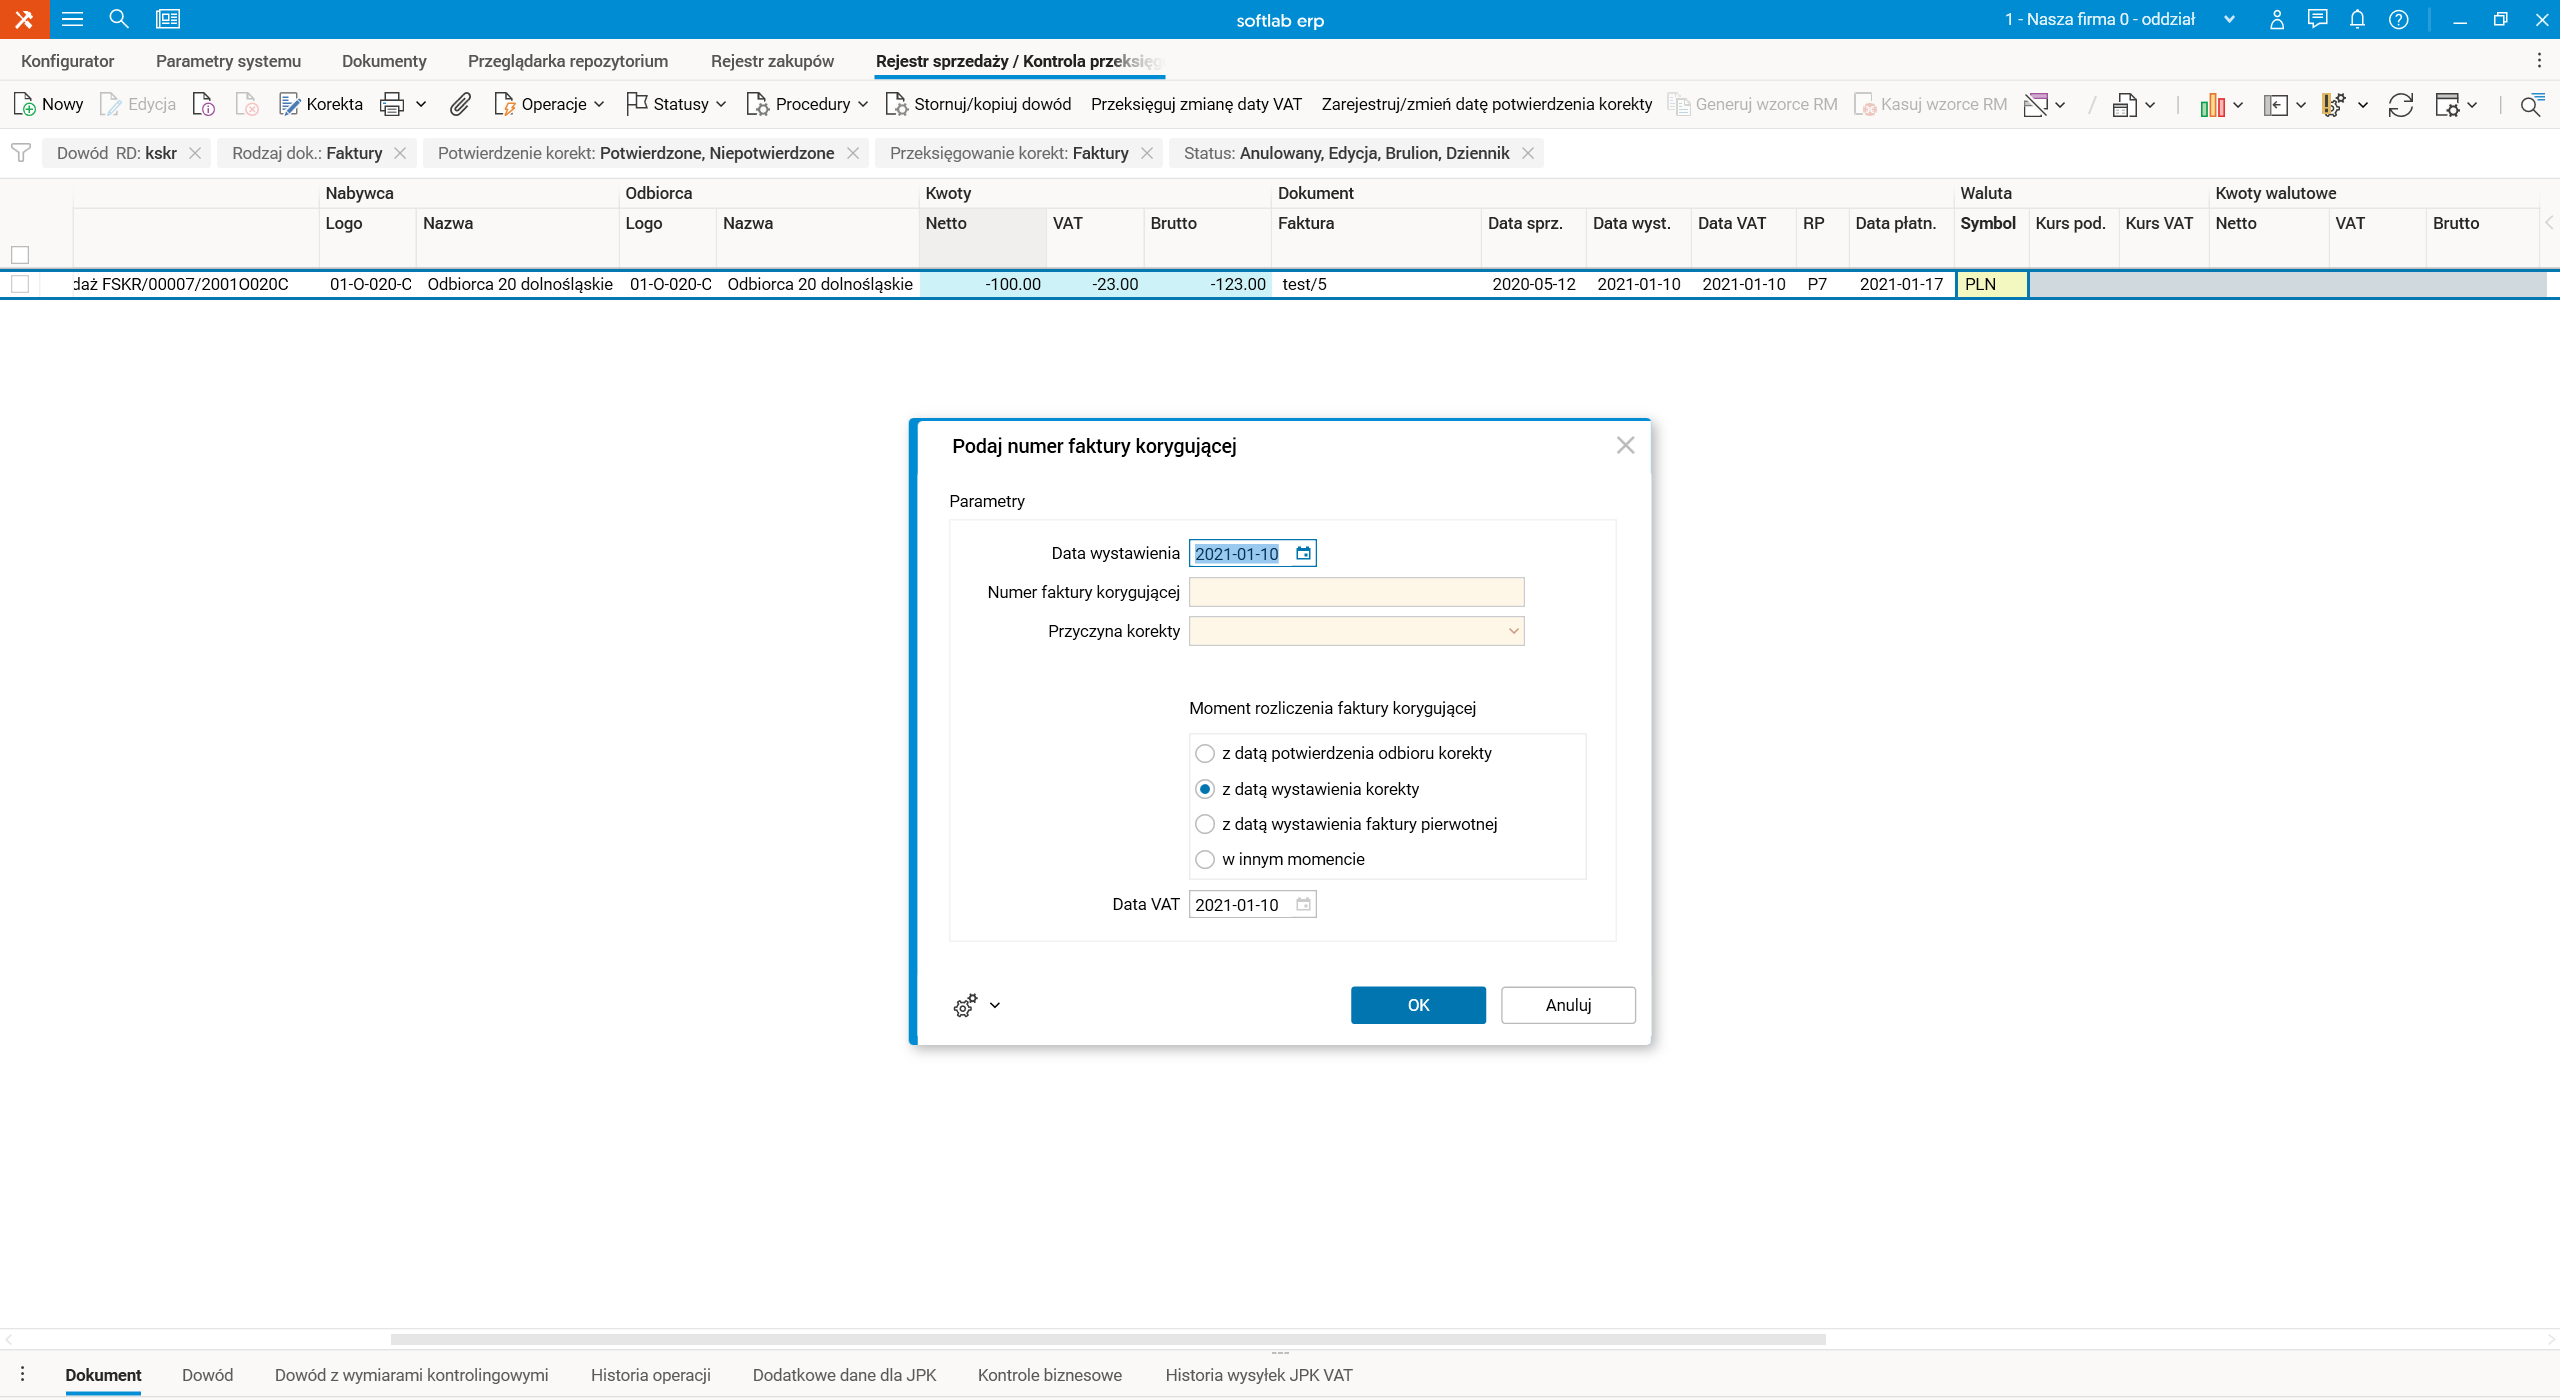Click the hamburger menu icon

pyautogui.click(x=72, y=19)
